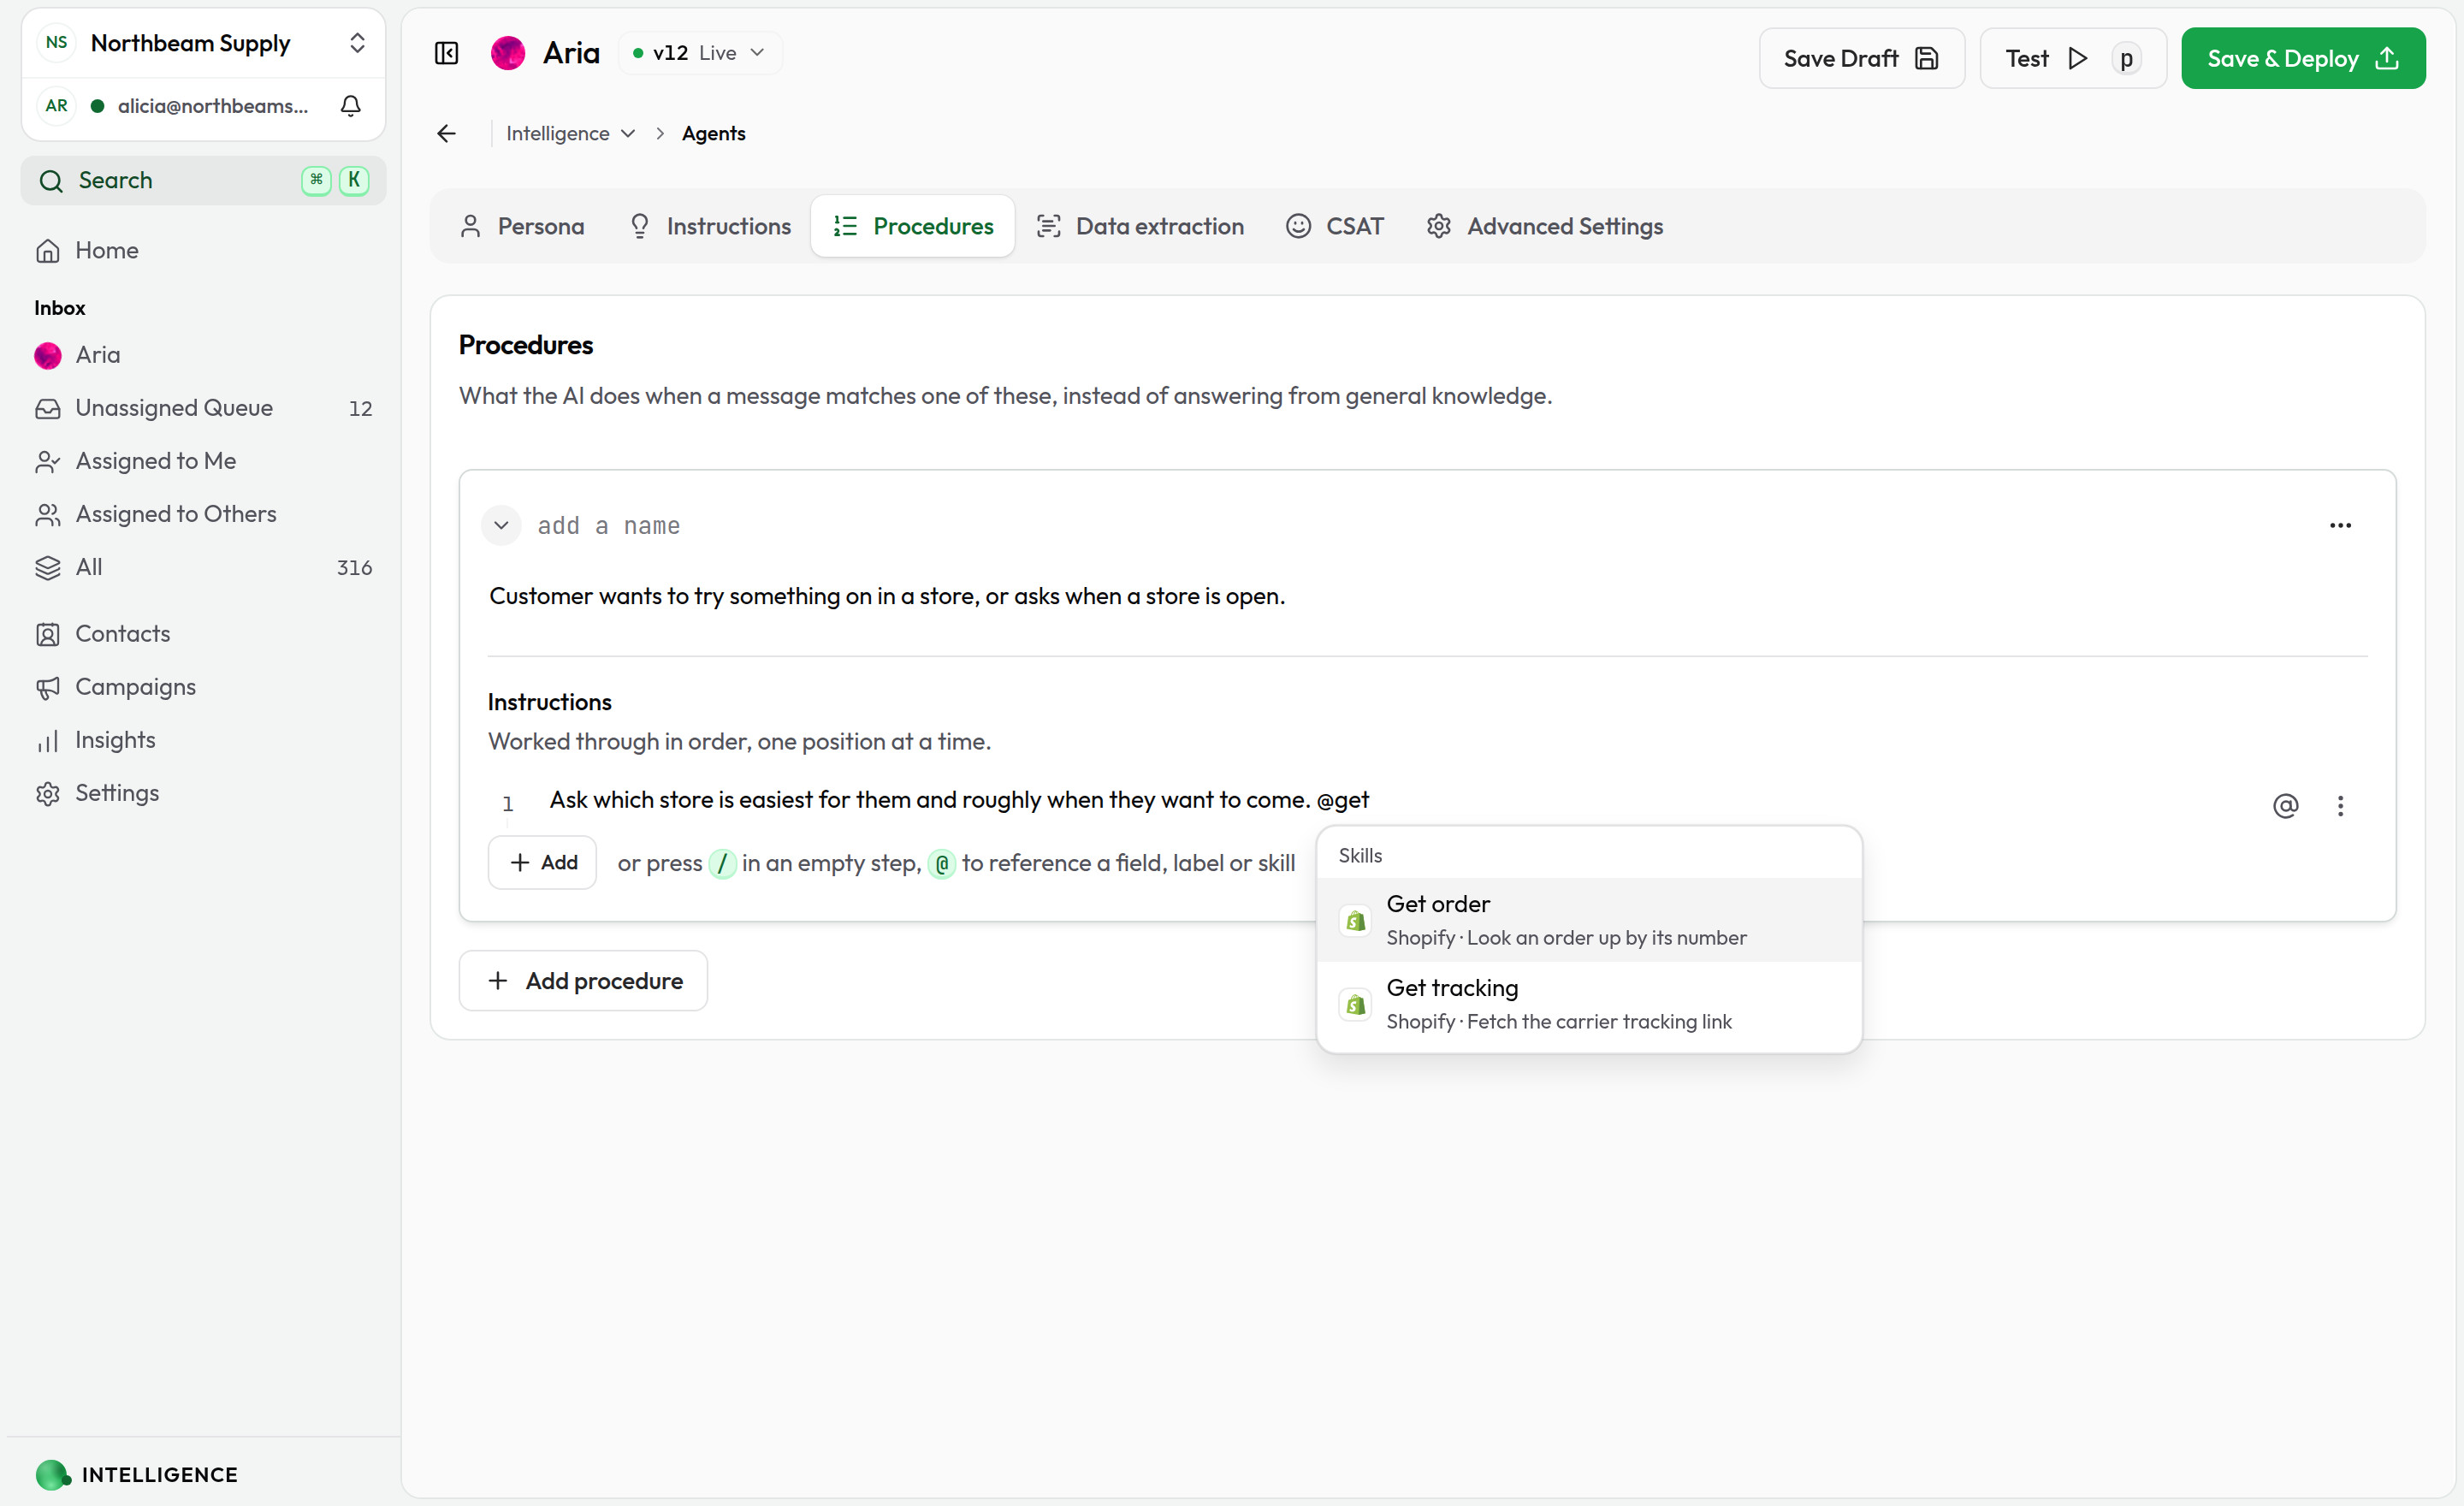Click the Skills header in popup
Screen dimensions: 2464x1506
[1360, 856]
